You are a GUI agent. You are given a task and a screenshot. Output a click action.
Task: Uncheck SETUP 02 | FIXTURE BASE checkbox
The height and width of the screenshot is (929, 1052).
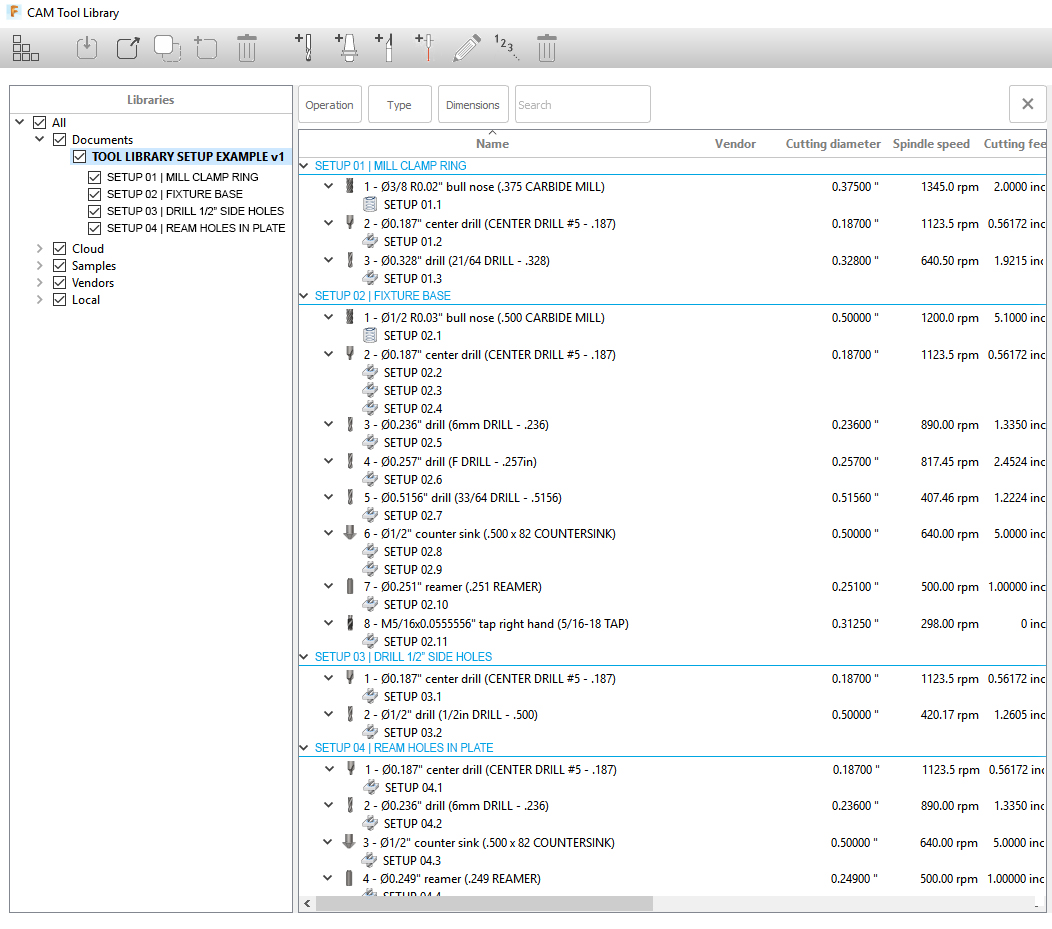(95, 194)
